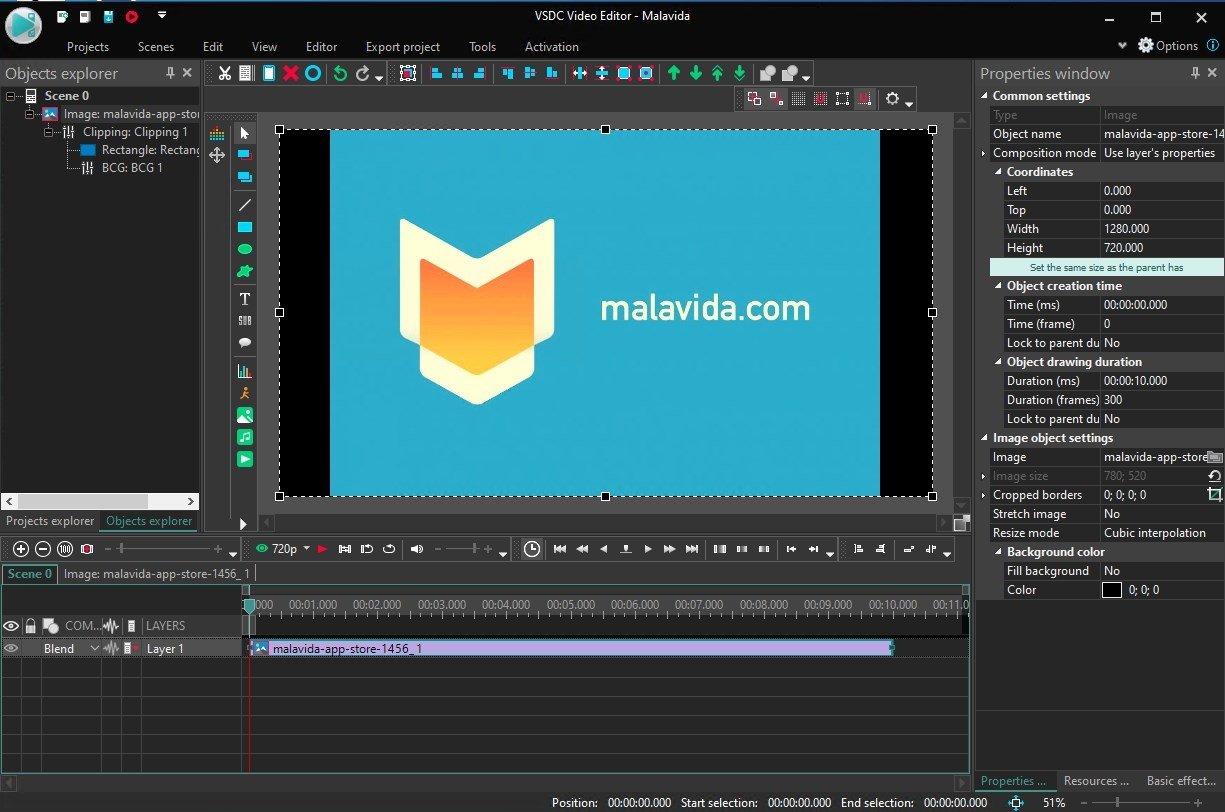Click the crop icon beside Cropped borders
The height and width of the screenshot is (812, 1225).
1215,495
